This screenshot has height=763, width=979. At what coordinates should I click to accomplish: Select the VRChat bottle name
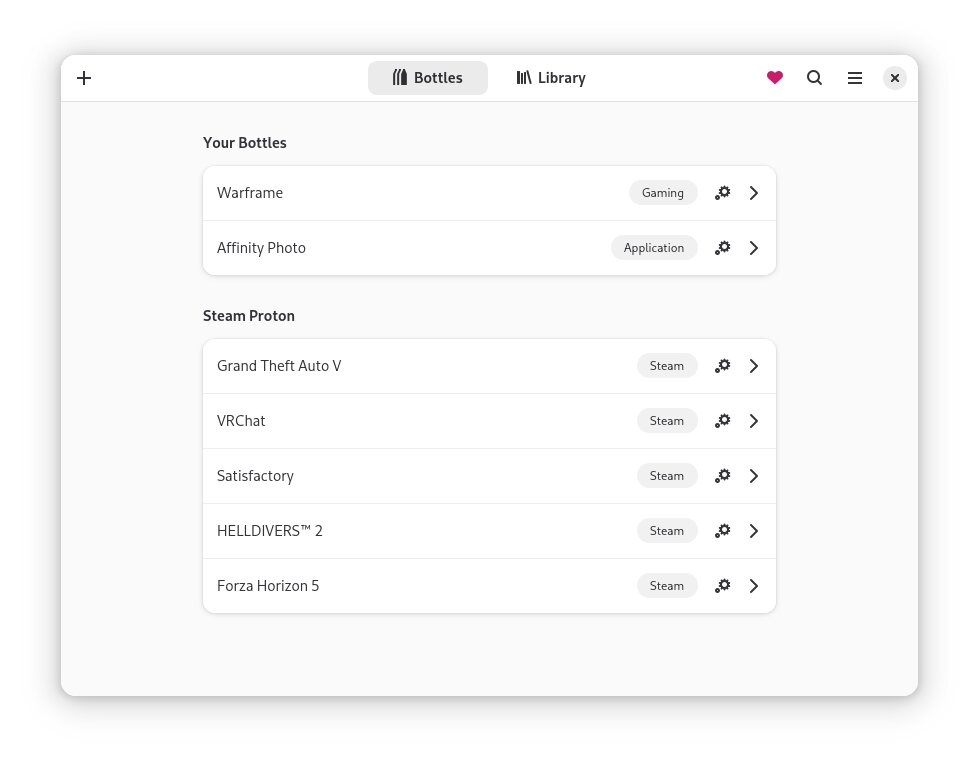pos(241,421)
